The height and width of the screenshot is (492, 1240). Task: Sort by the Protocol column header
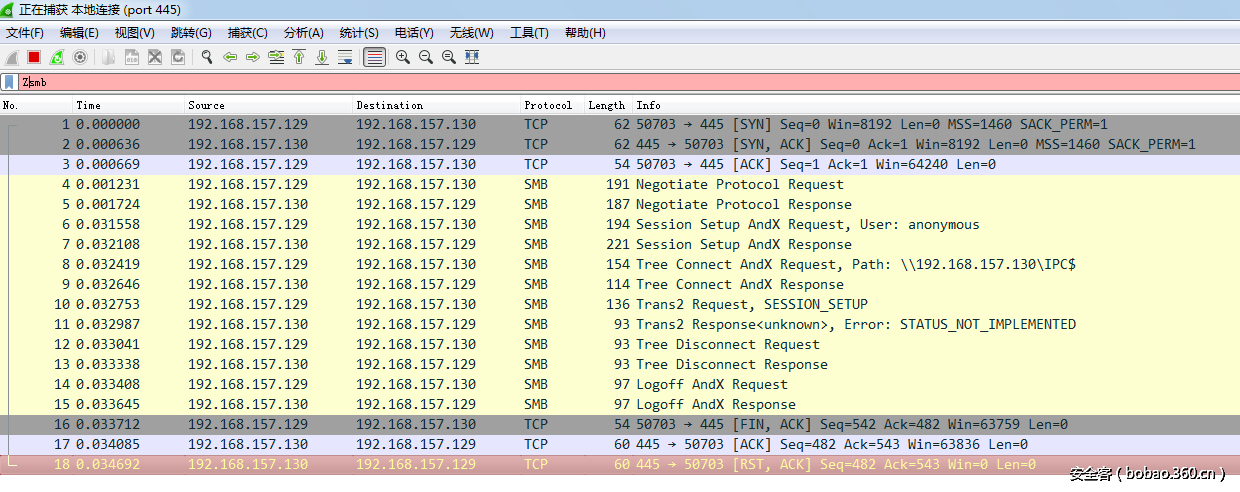[552, 105]
